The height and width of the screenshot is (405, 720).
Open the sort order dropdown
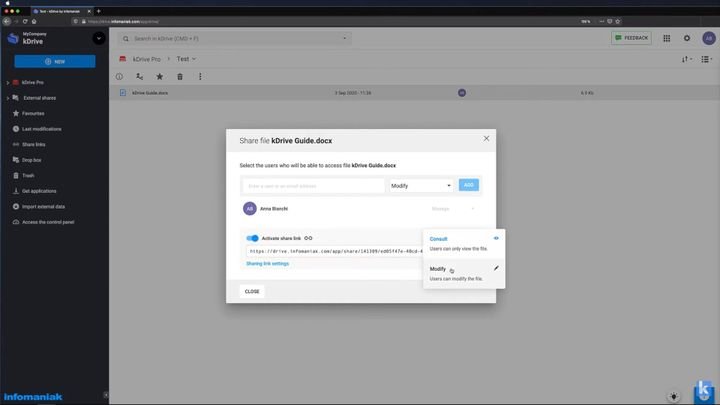tap(687, 59)
